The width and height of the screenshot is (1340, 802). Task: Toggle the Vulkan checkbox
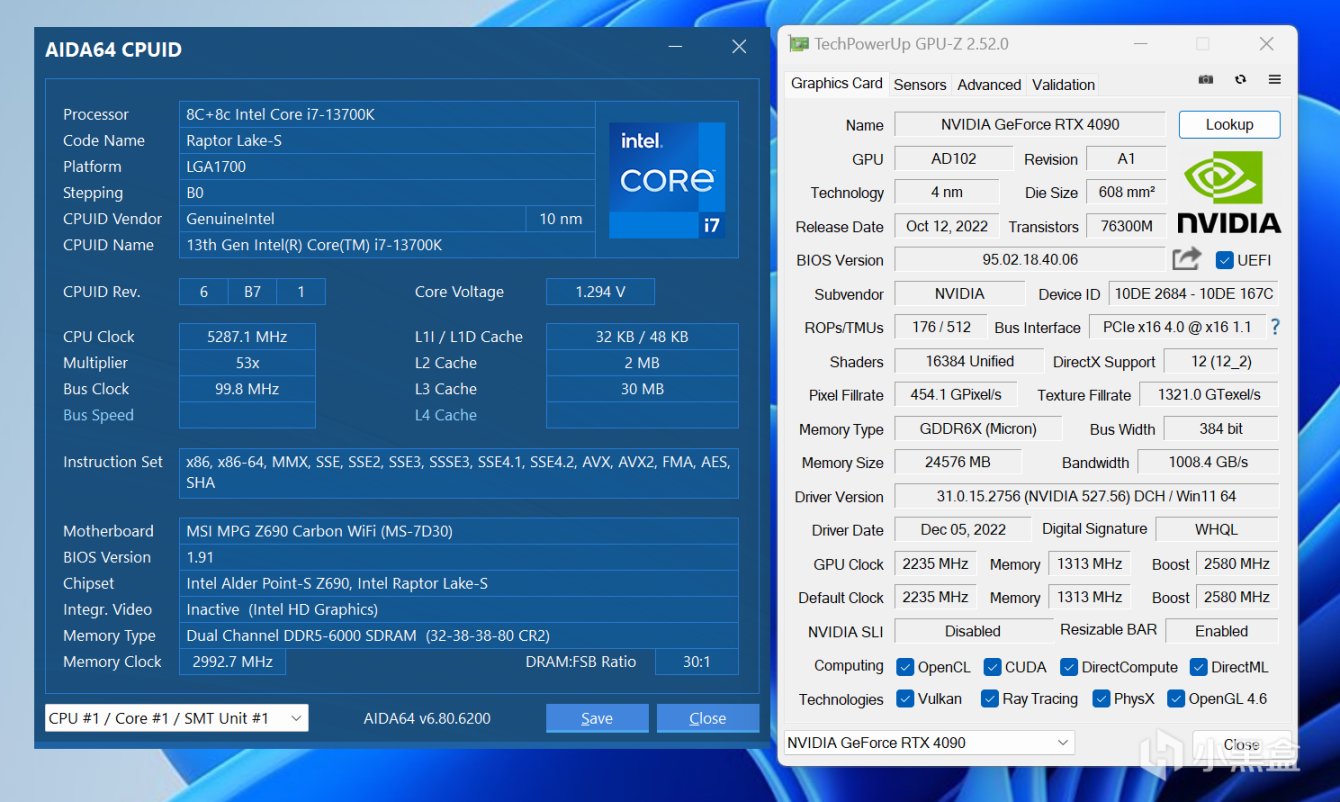[x=905, y=699]
